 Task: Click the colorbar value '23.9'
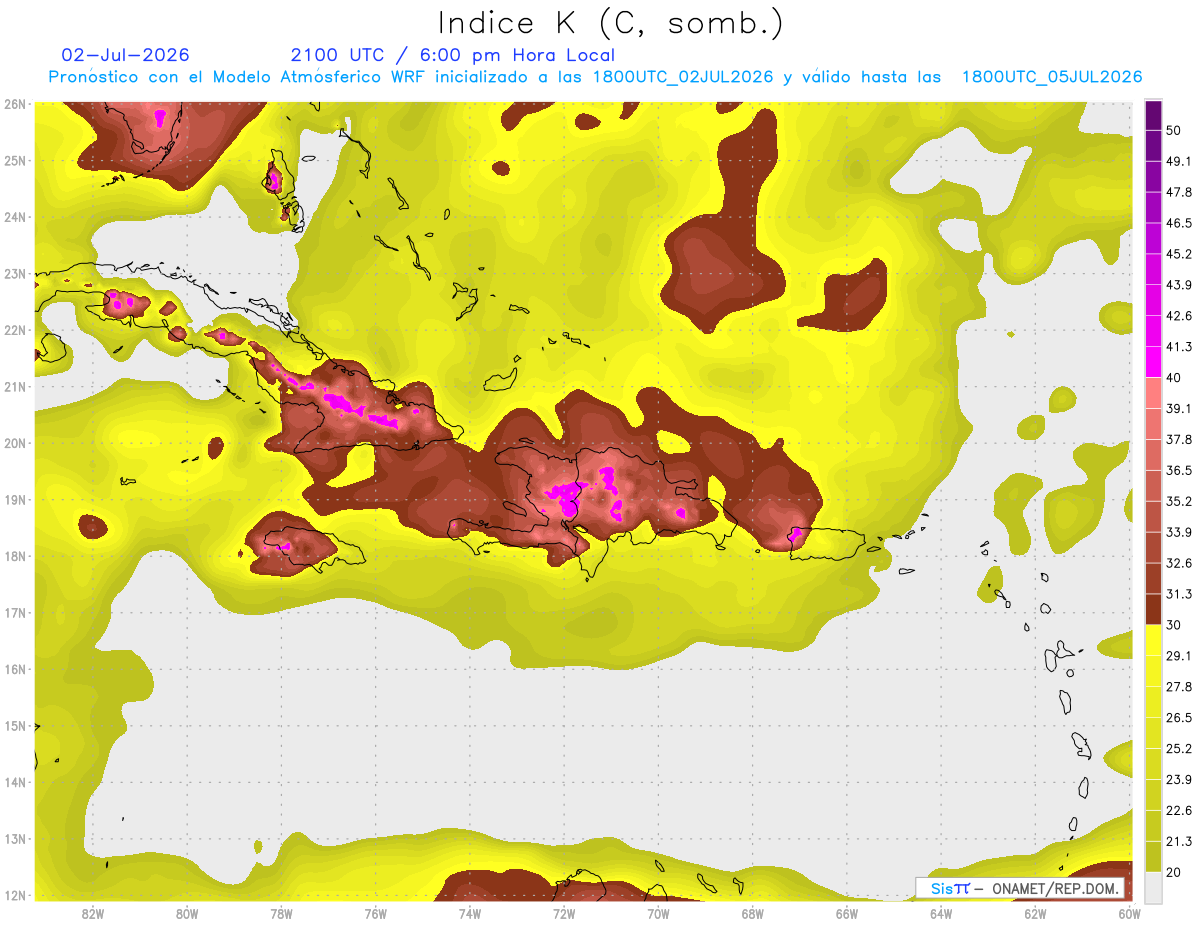coord(1179,779)
